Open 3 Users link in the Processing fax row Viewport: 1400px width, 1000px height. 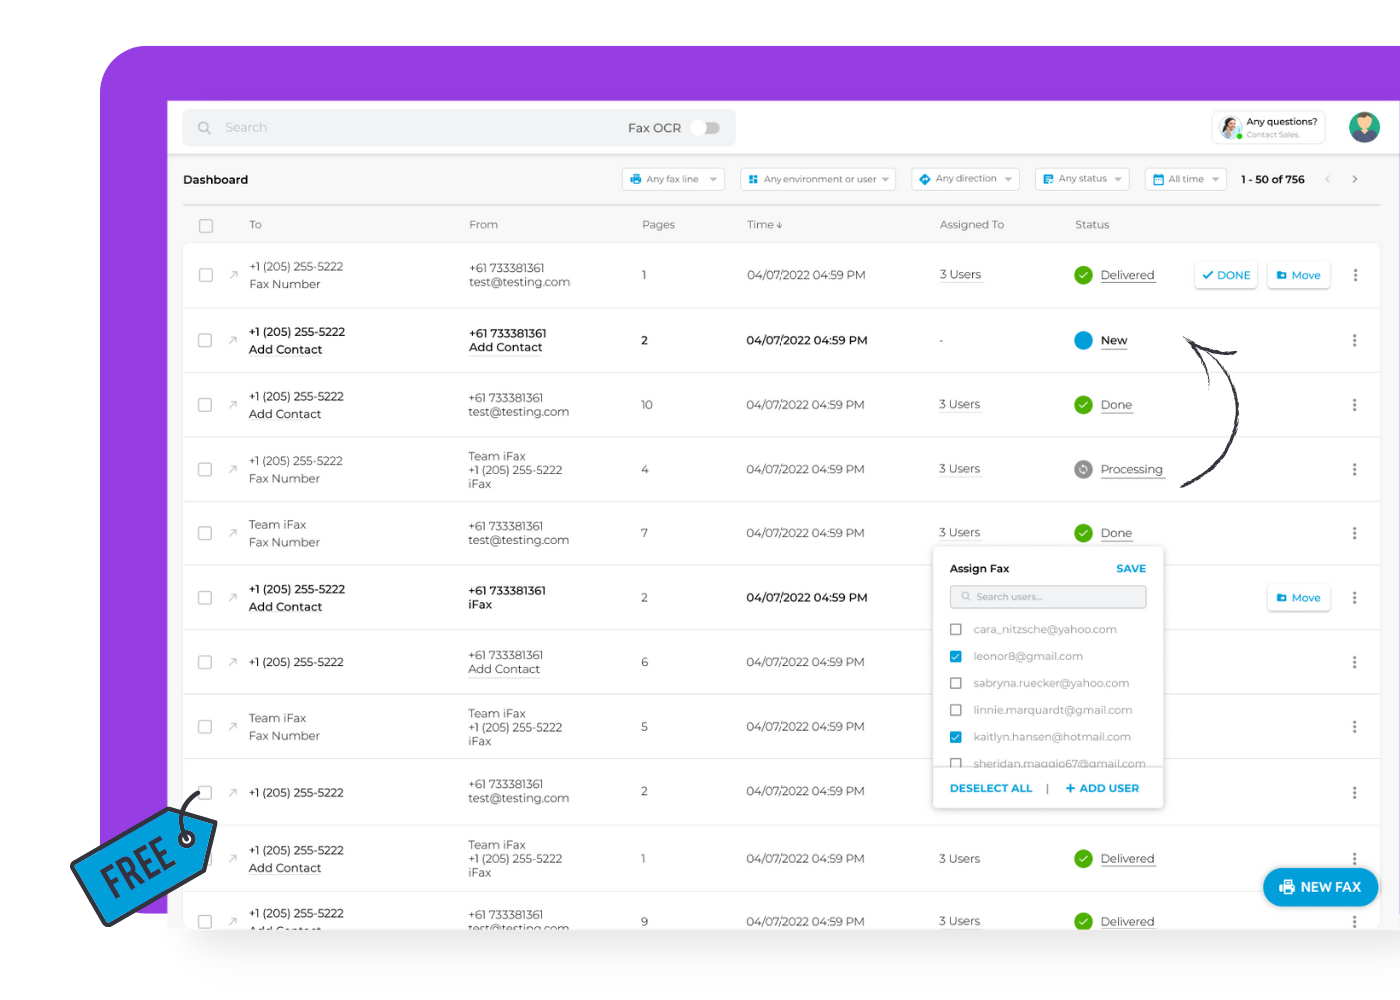click(x=960, y=469)
